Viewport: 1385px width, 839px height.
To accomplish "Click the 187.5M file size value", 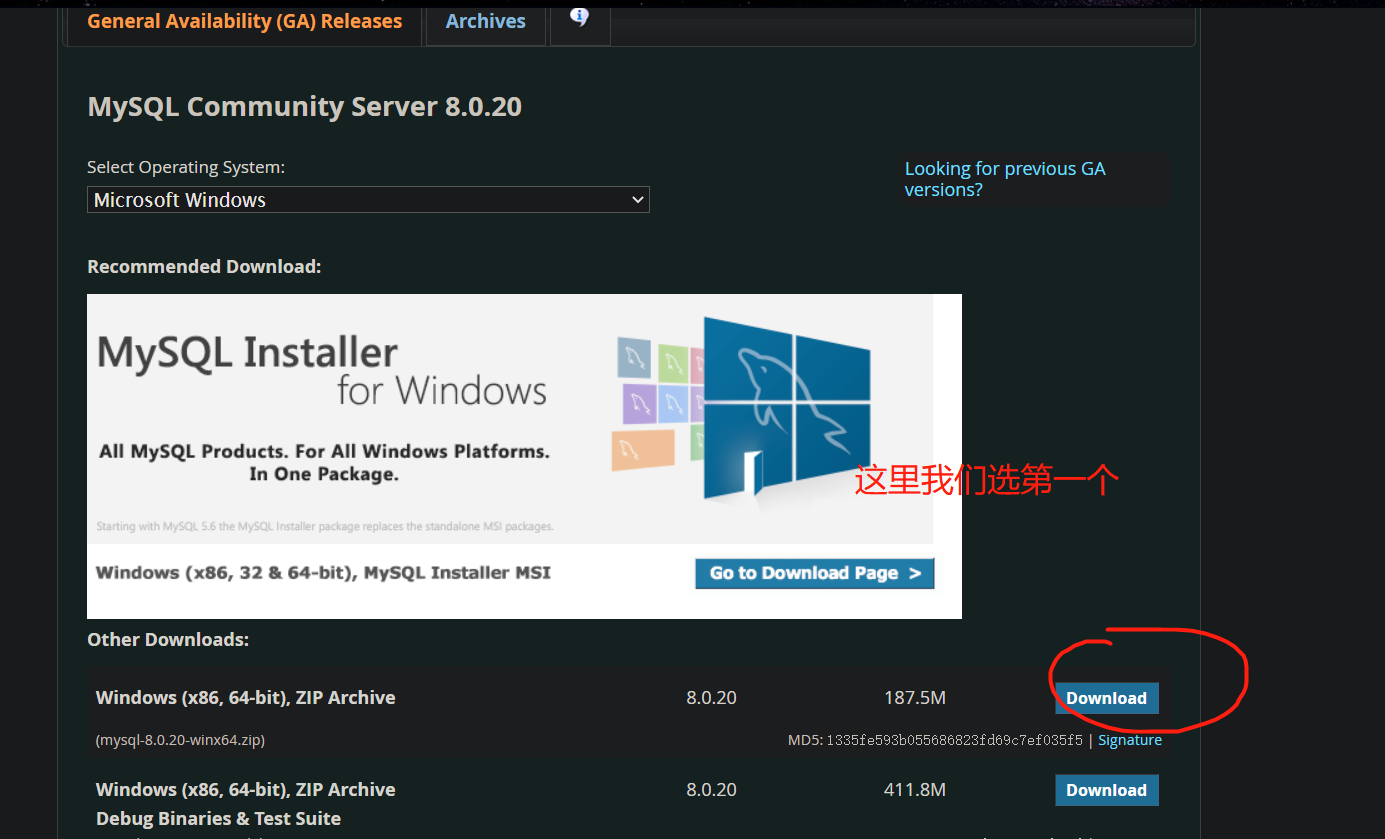I will (x=915, y=698).
